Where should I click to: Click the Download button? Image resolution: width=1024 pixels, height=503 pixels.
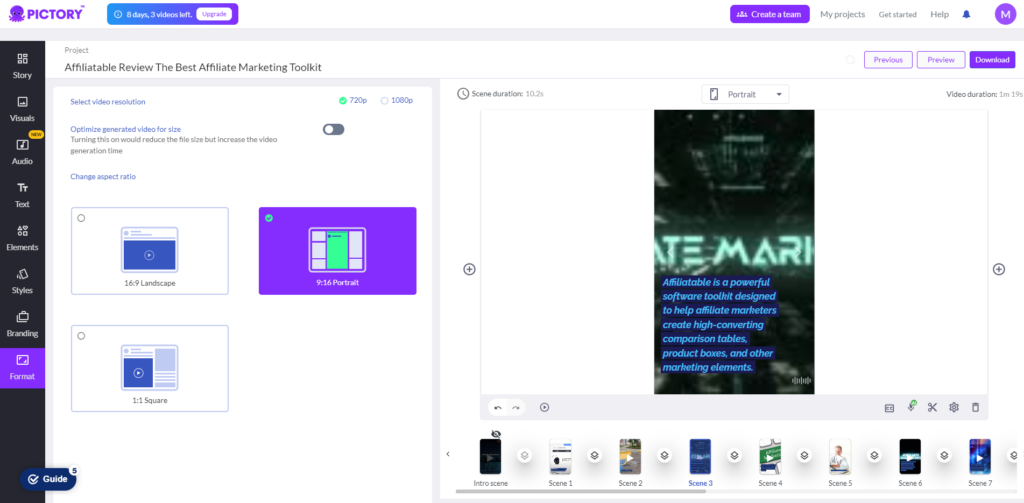click(992, 59)
